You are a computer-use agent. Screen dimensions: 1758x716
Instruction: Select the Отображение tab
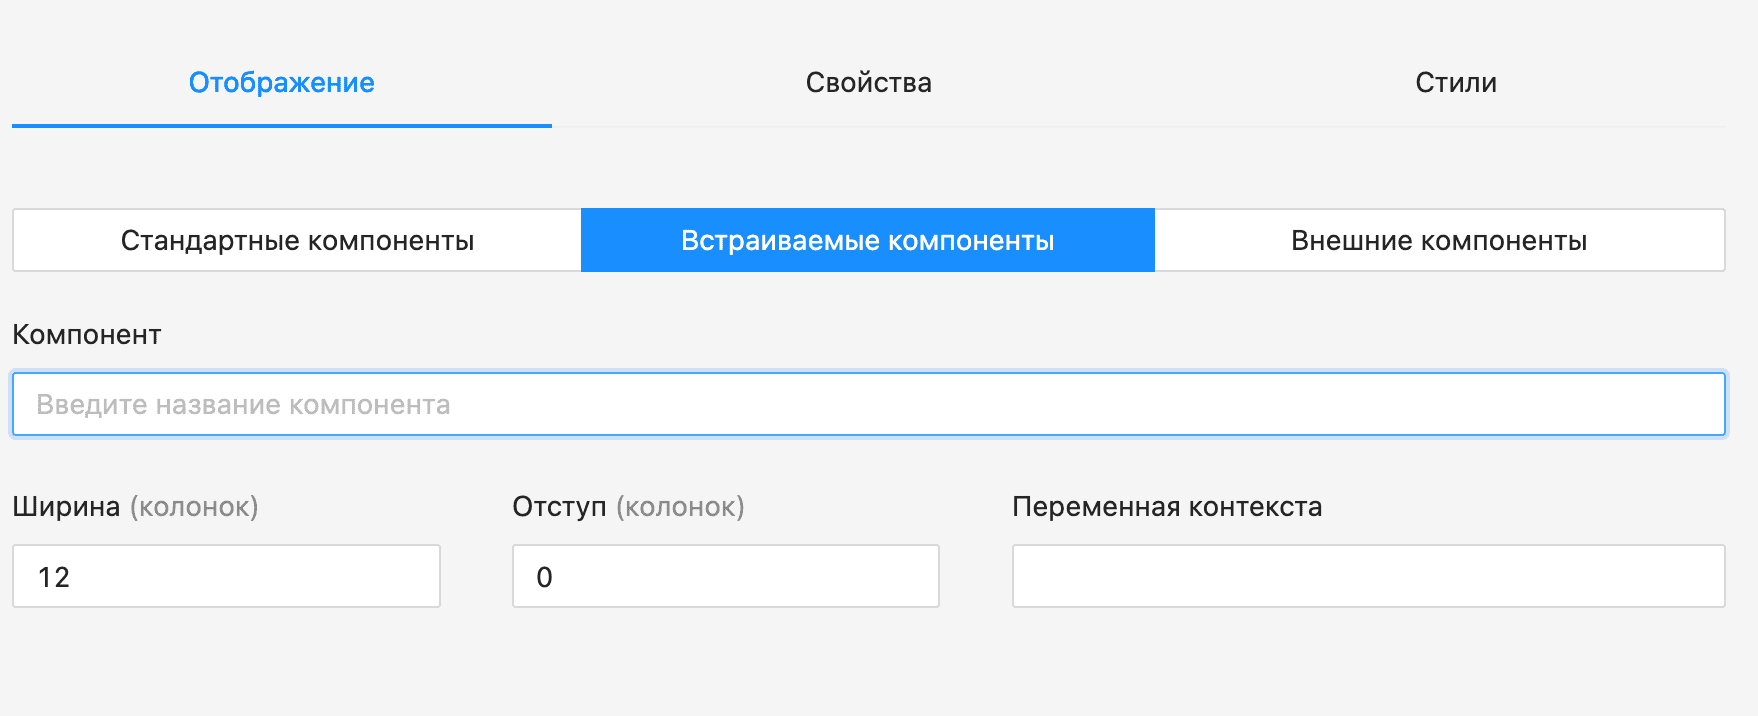281,82
